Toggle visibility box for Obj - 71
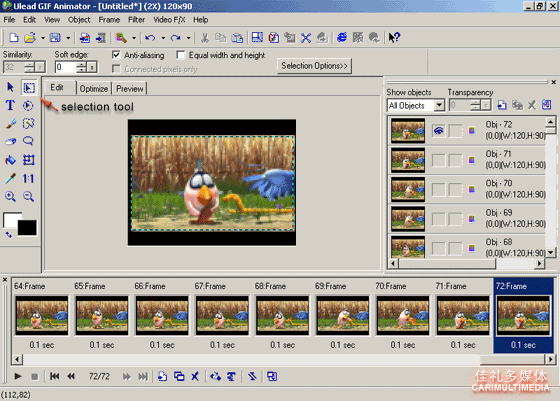The width and height of the screenshot is (560, 401). pos(439,160)
